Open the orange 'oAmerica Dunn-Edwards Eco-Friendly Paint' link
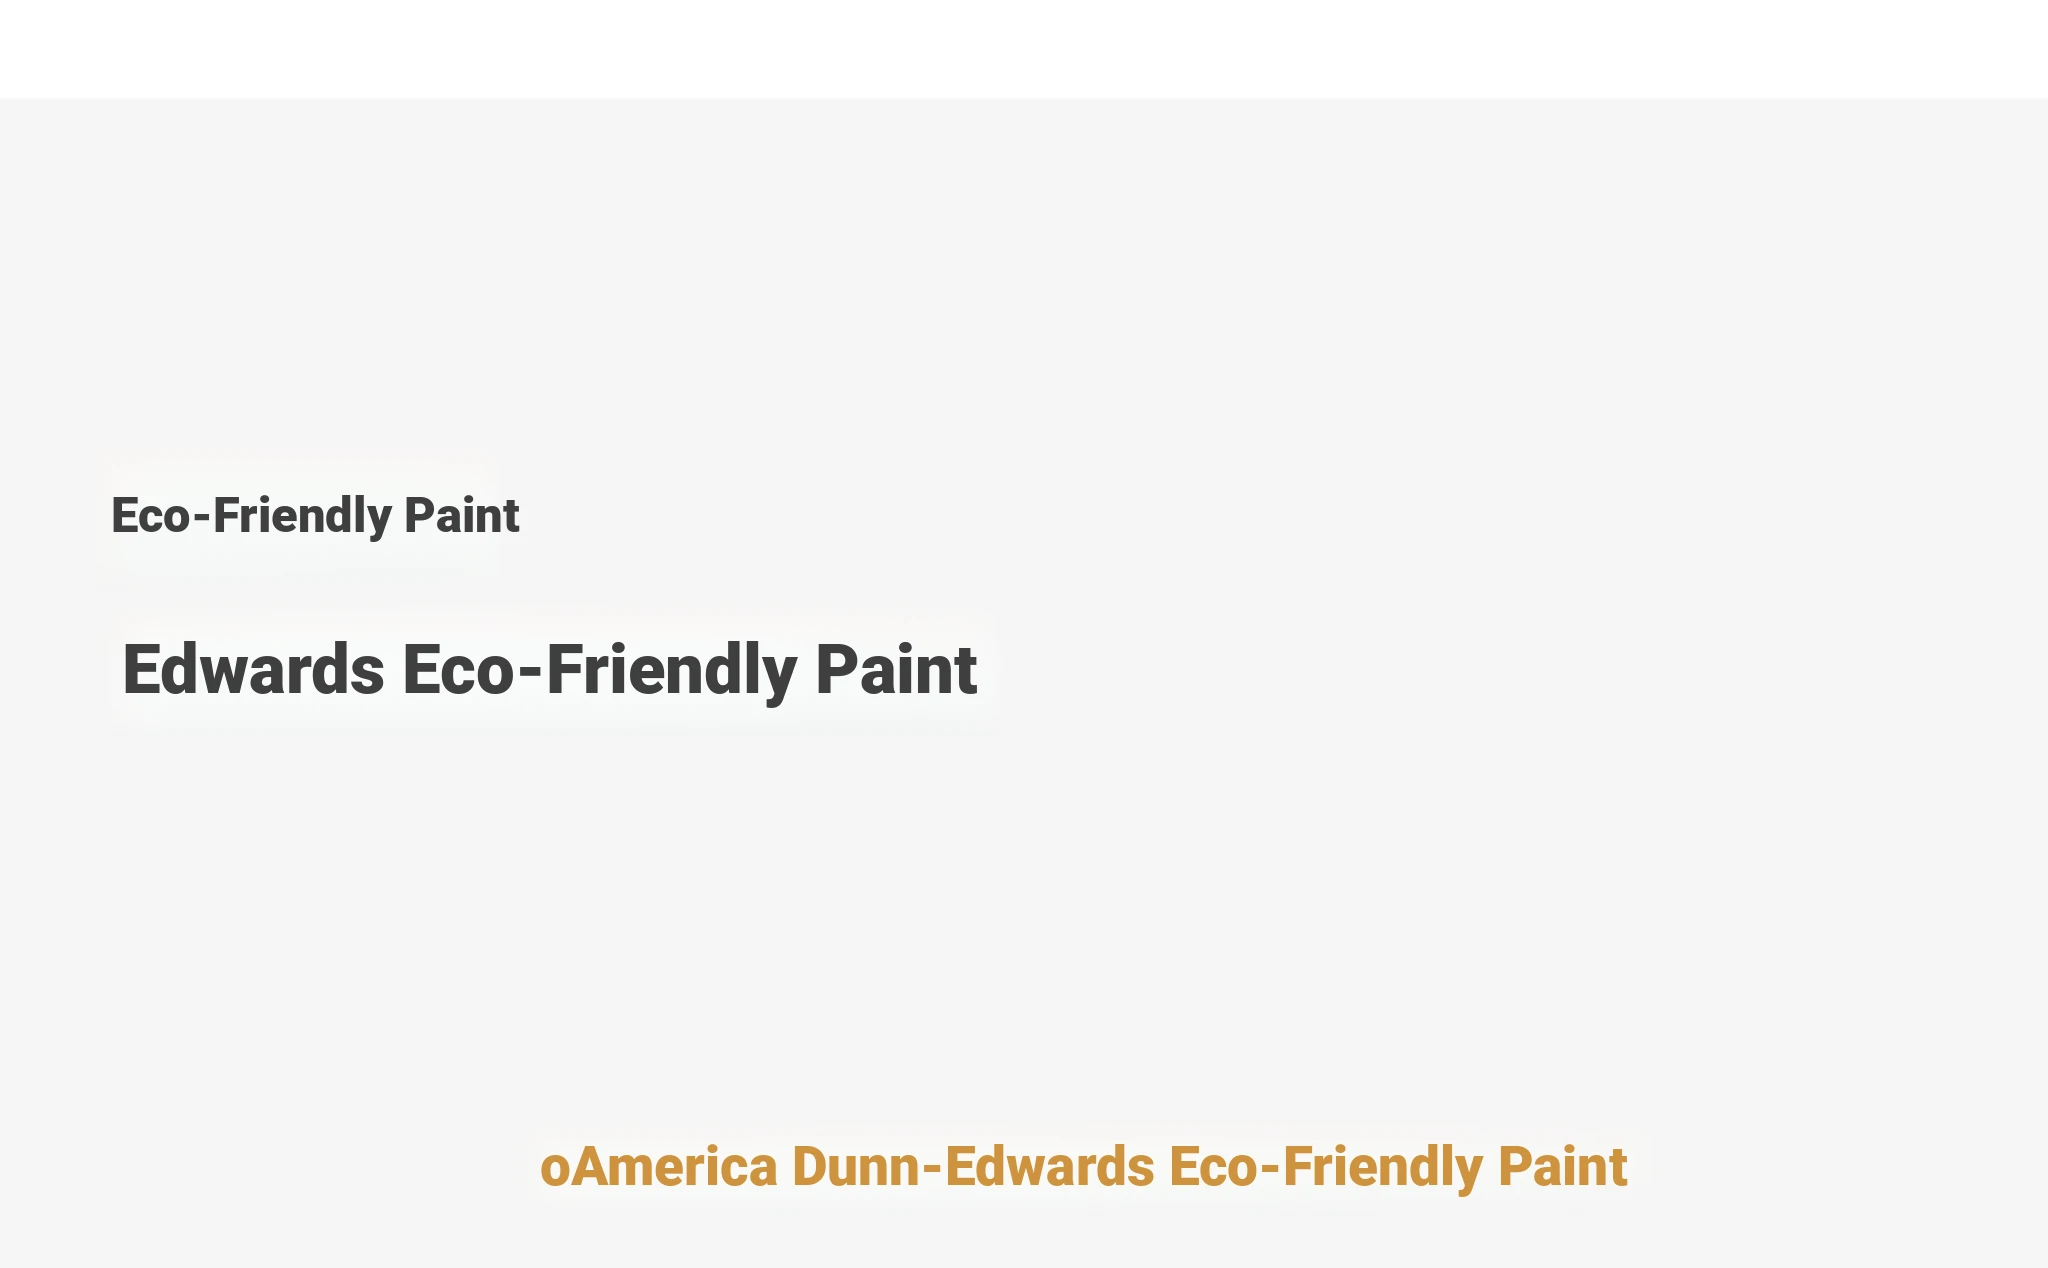This screenshot has height=1268, width=2048. pyautogui.click(x=1083, y=1167)
